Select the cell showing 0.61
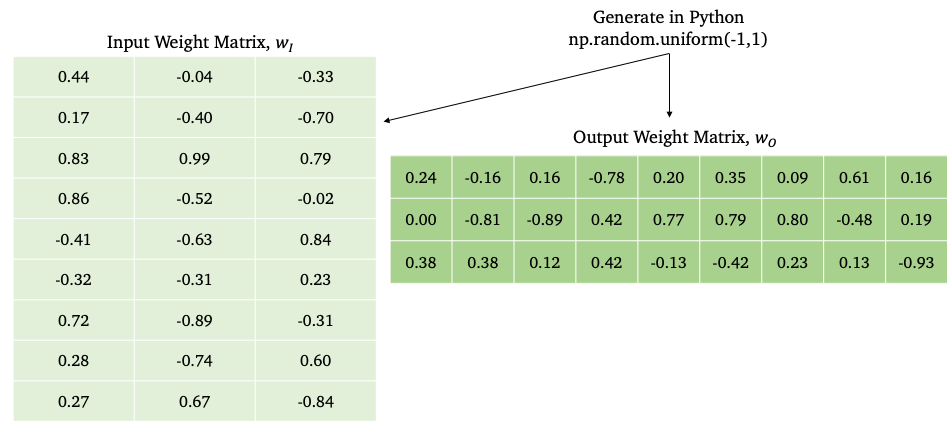This screenshot has height=423, width=949. pyautogui.click(x=855, y=178)
